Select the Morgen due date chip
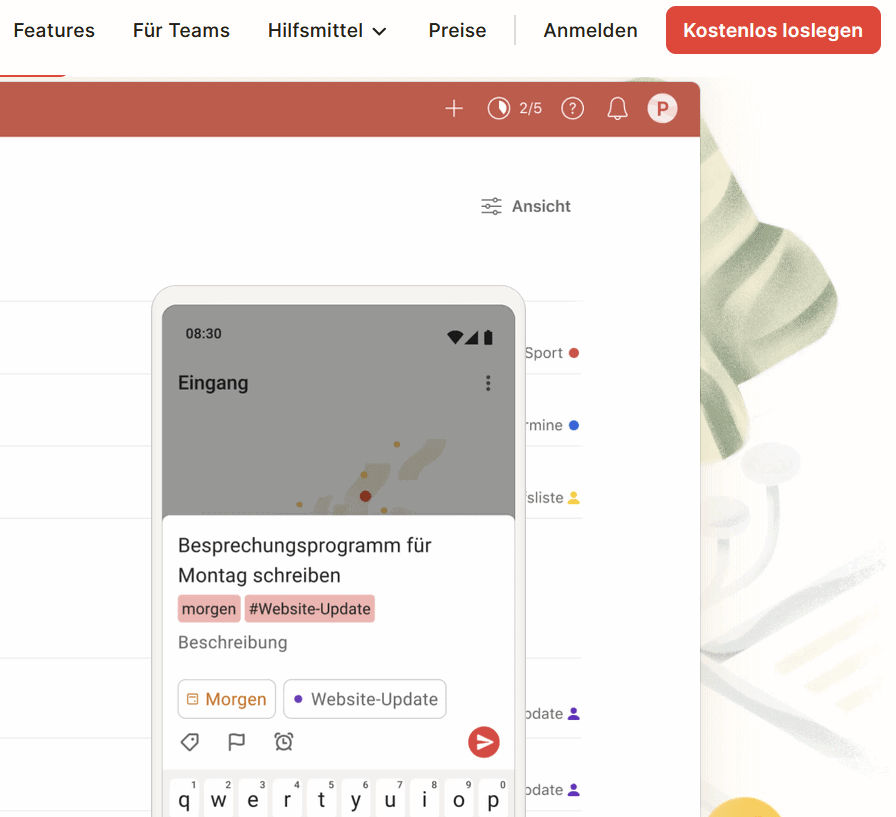Image resolution: width=896 pixels, height=817 pixels. [227, 699]
